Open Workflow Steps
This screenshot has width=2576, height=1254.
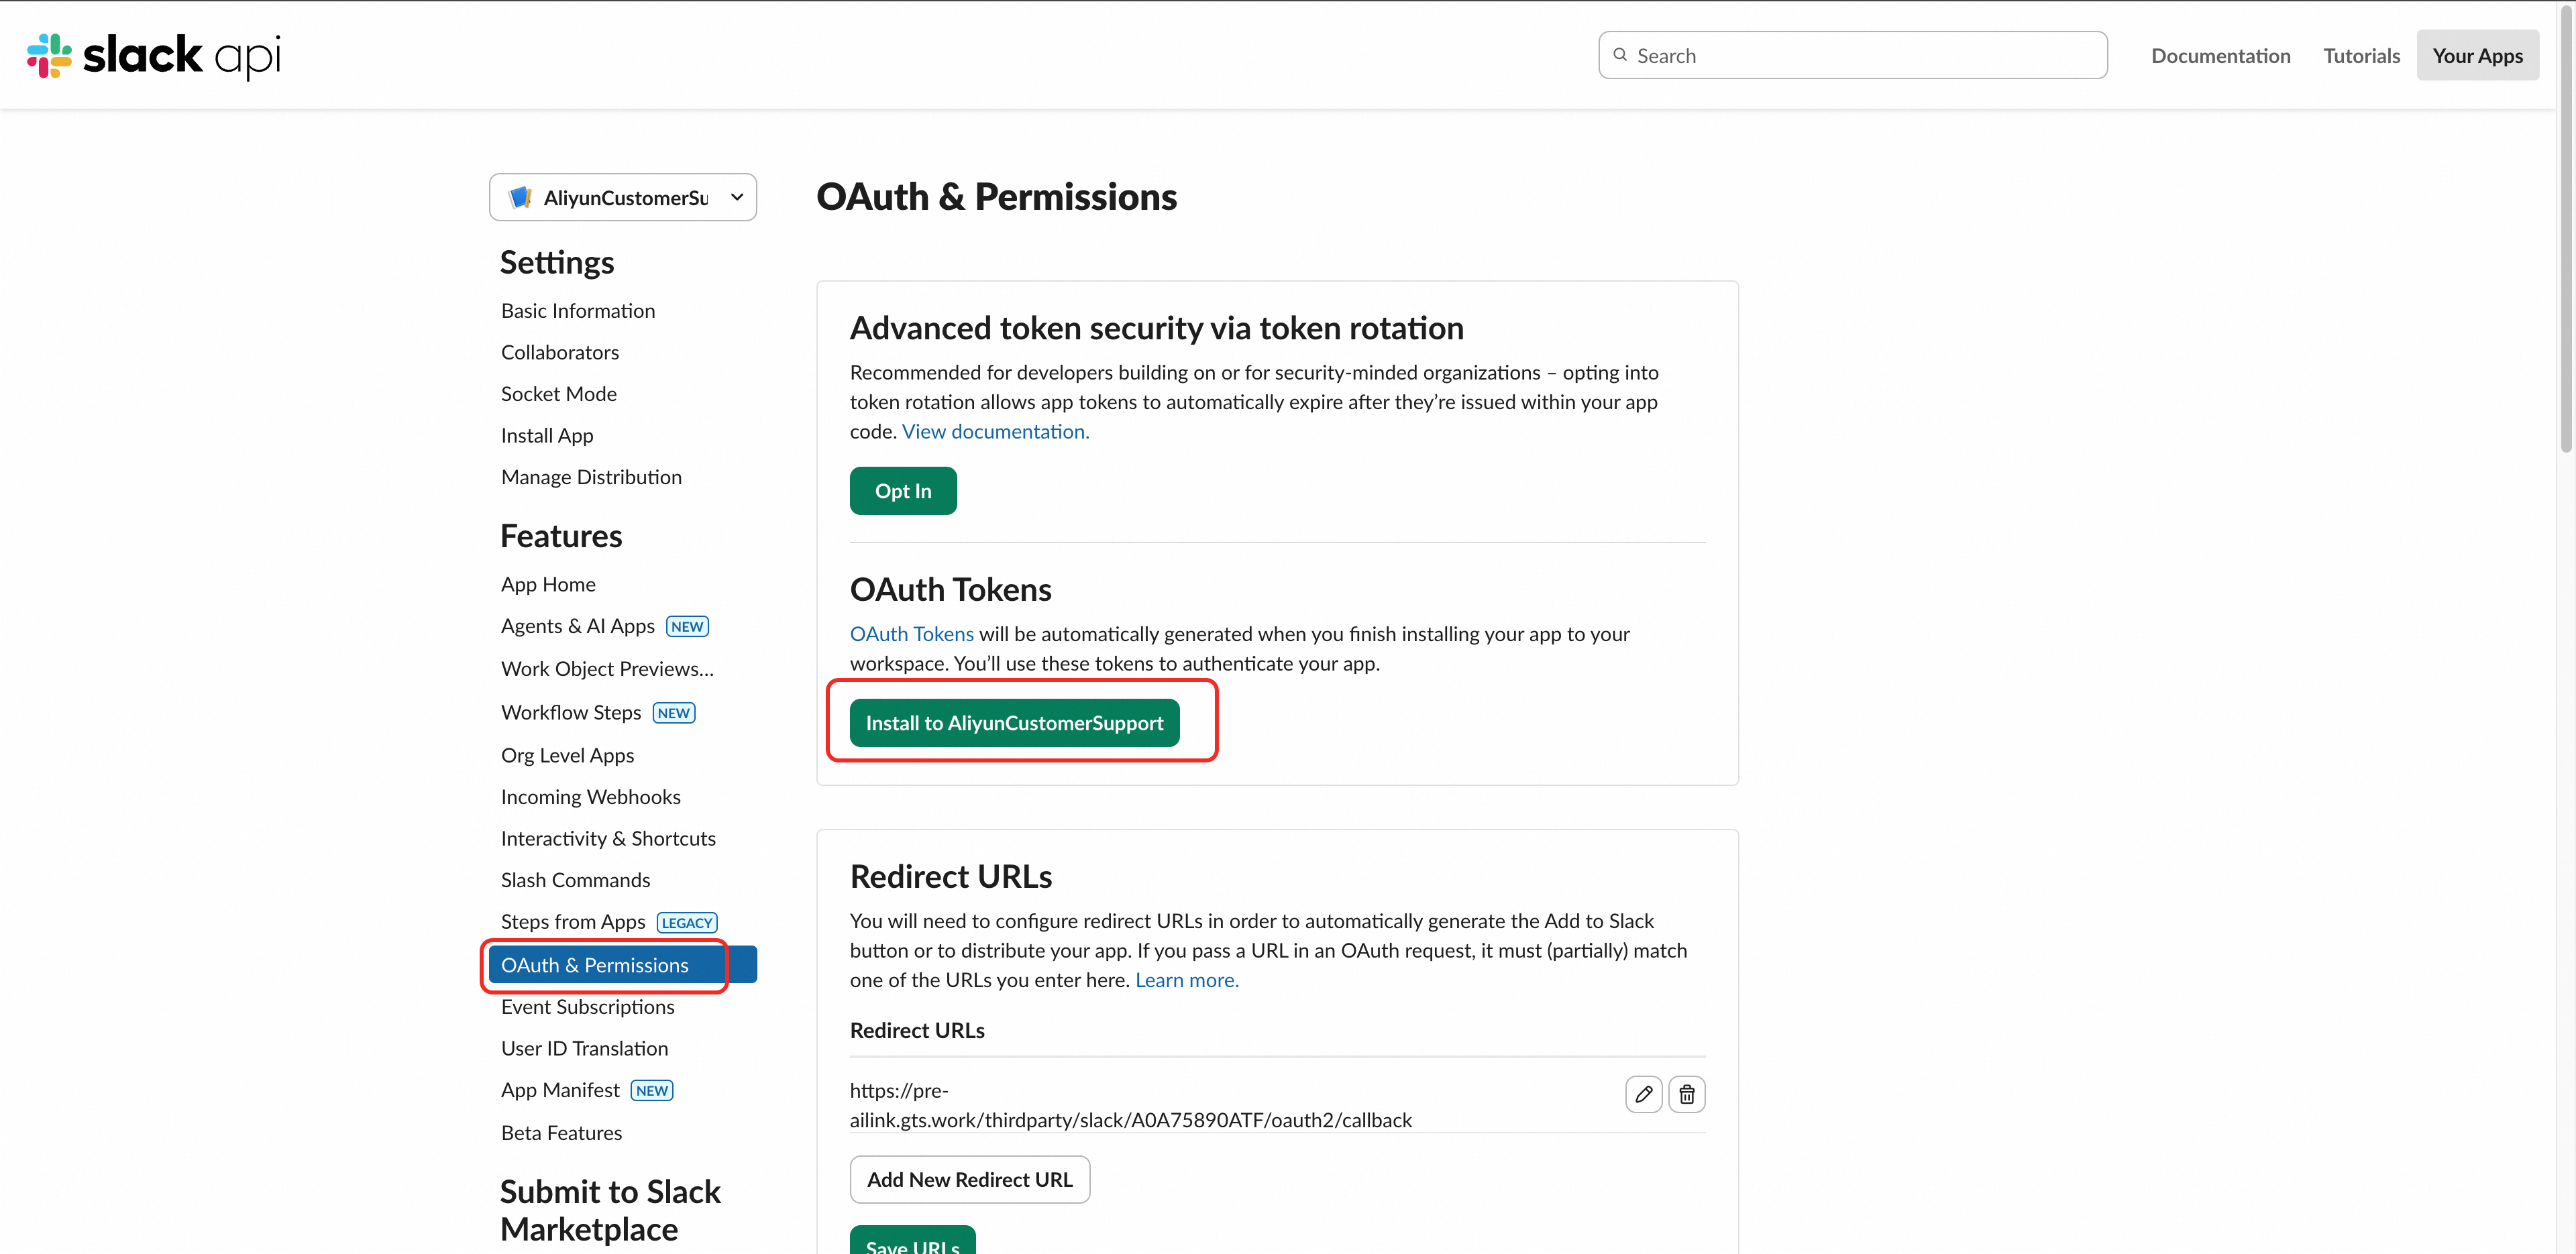[571, 712]
